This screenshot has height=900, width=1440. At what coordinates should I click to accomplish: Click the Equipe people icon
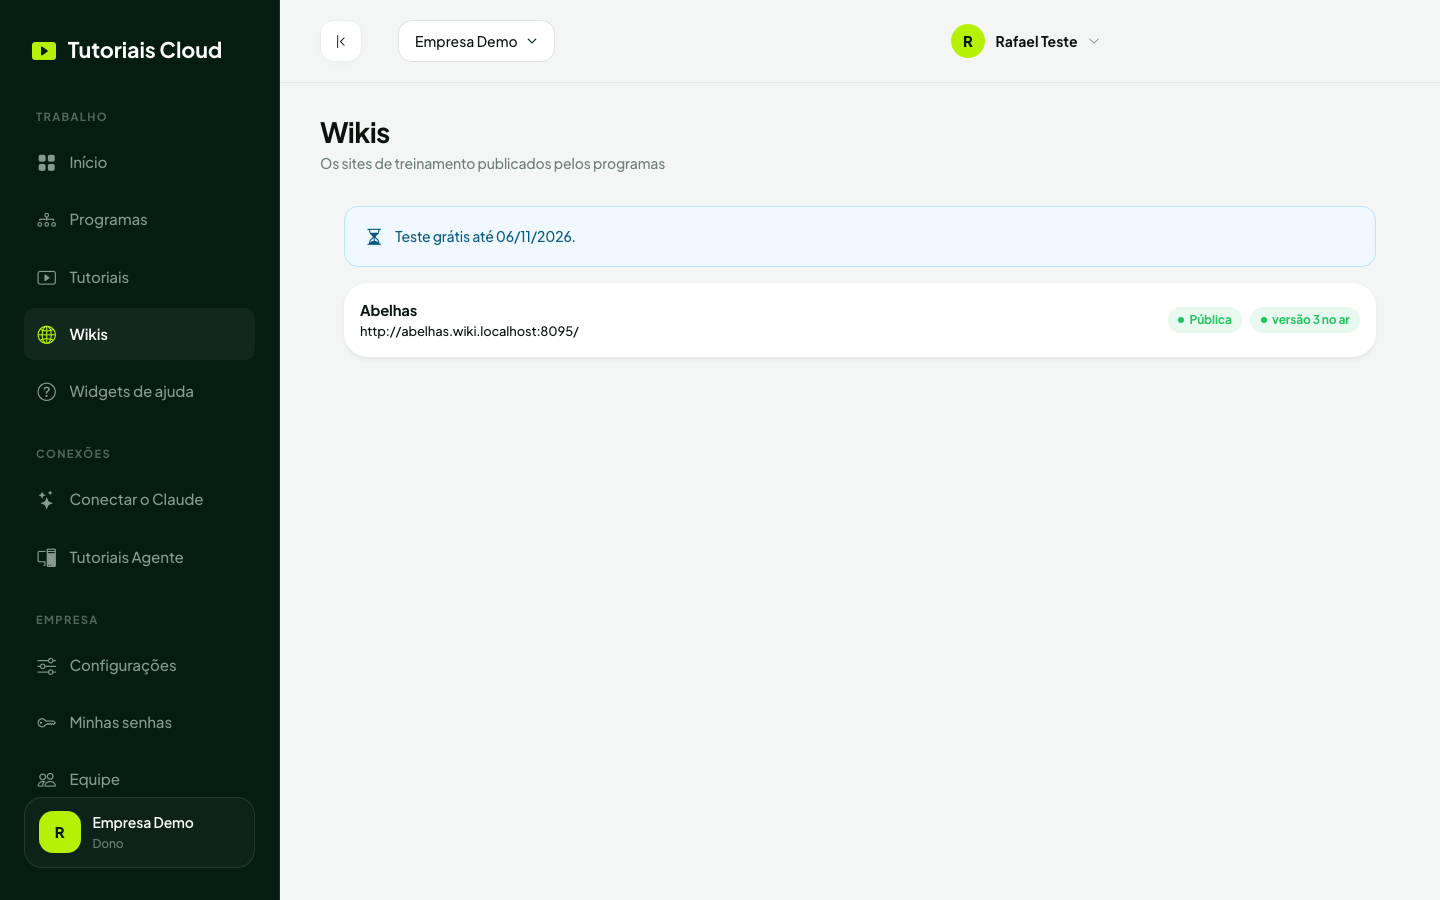coord(47,780)
